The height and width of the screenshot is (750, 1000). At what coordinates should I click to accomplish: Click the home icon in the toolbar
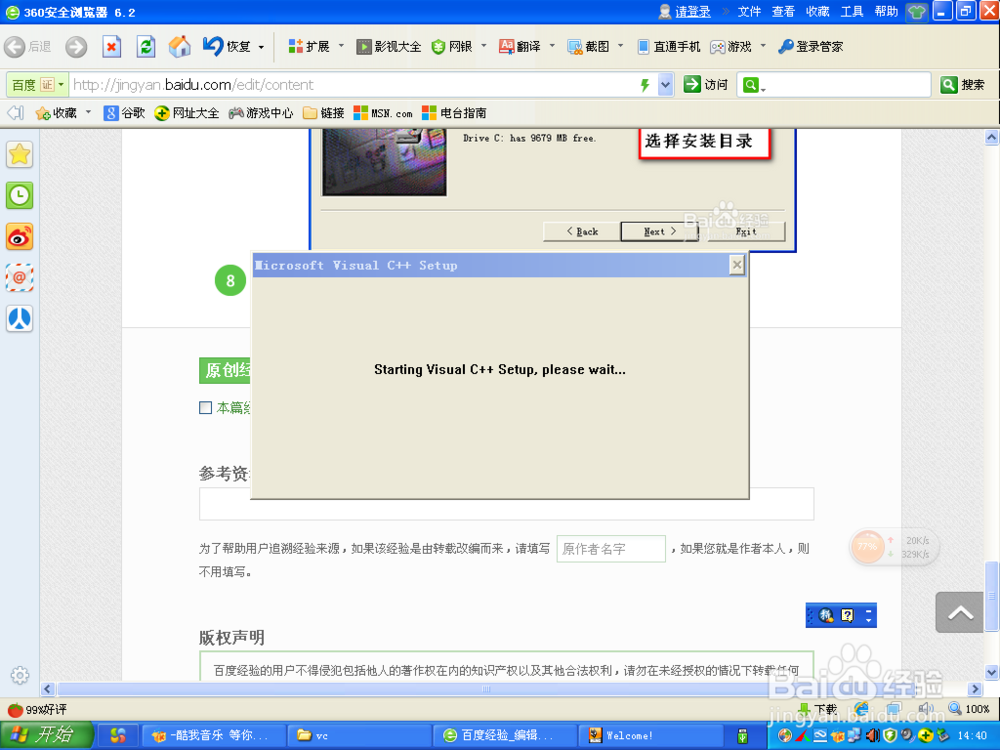point(179,46)
